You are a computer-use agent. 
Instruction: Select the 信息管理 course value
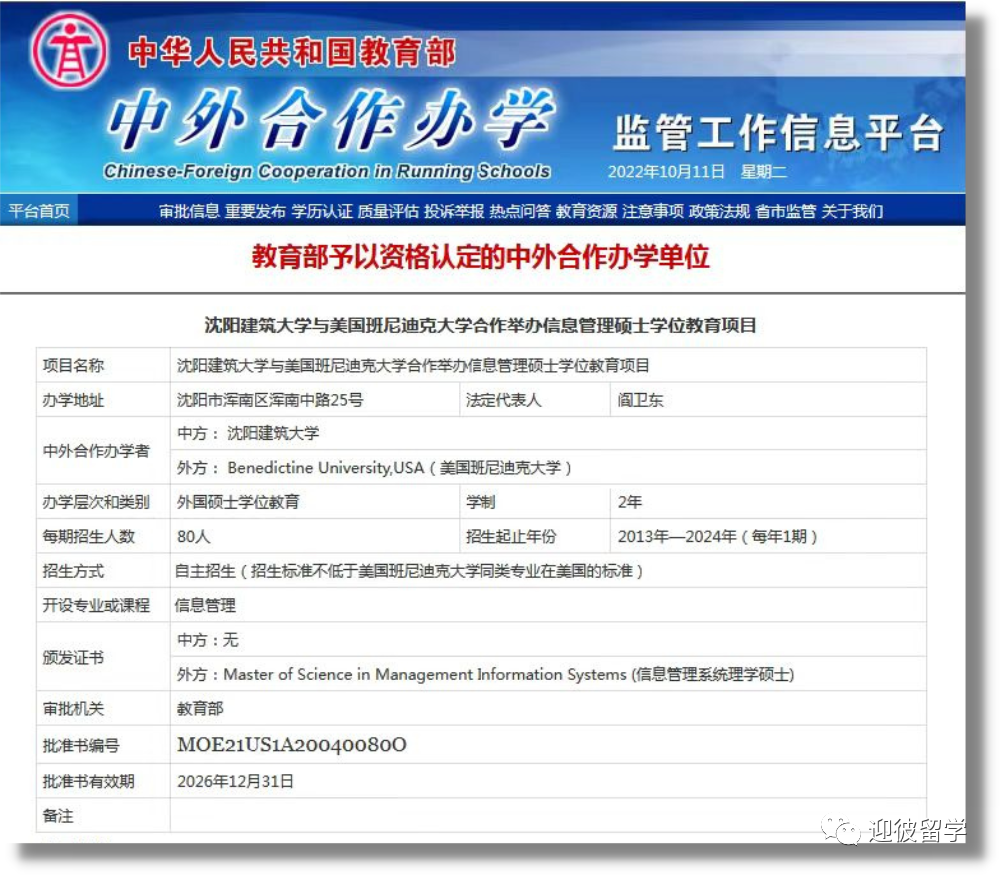coord(205,605)
